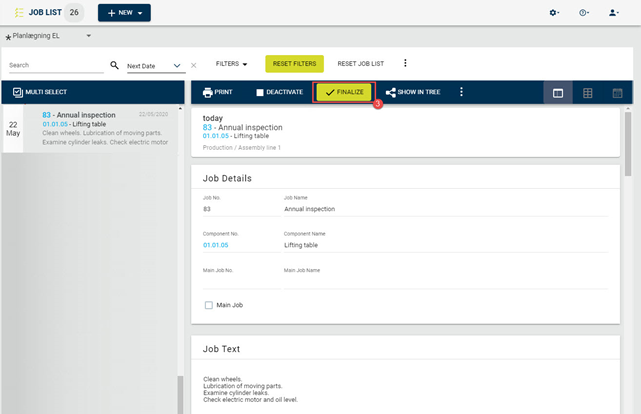Open the help clock icon menu
641x414 pixels.
584,13
